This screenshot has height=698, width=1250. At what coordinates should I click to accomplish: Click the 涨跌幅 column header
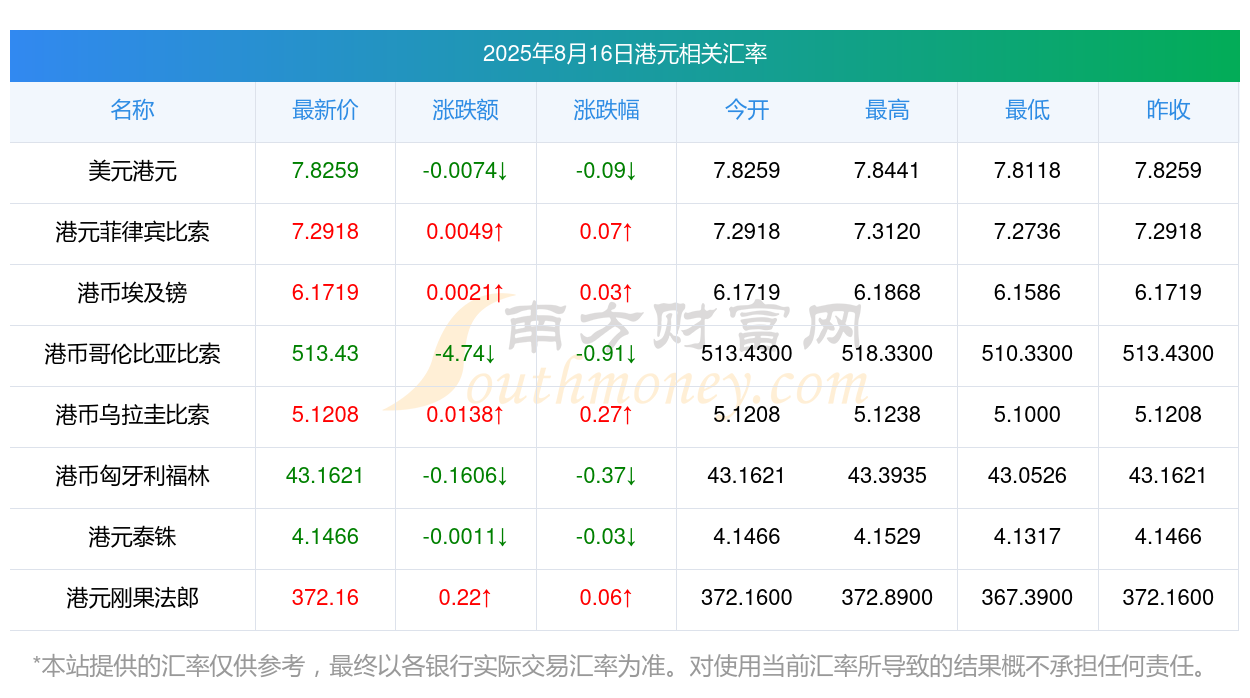pos(606,110)
